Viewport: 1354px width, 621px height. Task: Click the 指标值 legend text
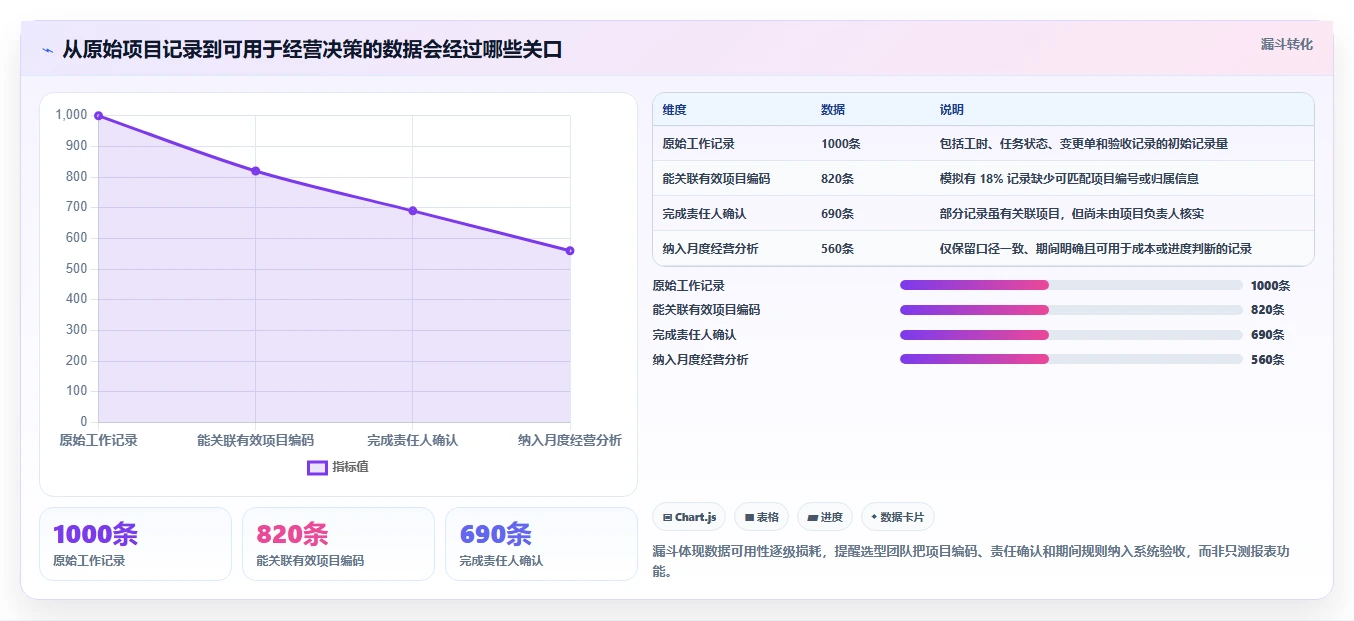pos(350,467)
